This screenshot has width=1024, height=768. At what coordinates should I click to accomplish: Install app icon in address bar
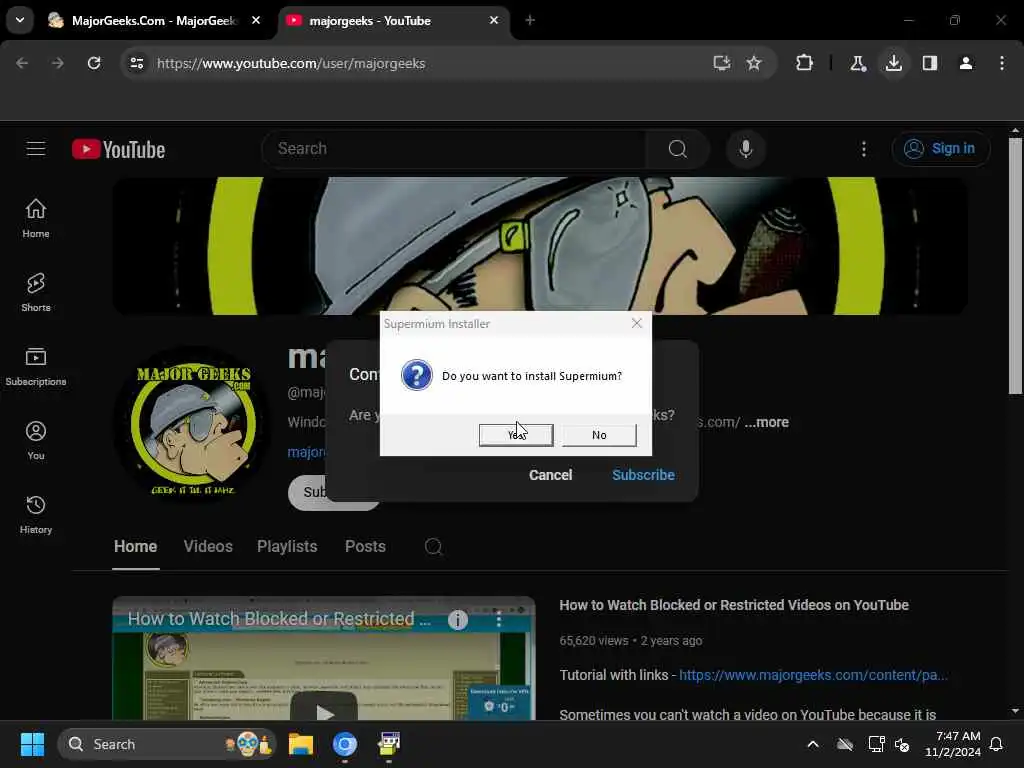coord(722,63)
